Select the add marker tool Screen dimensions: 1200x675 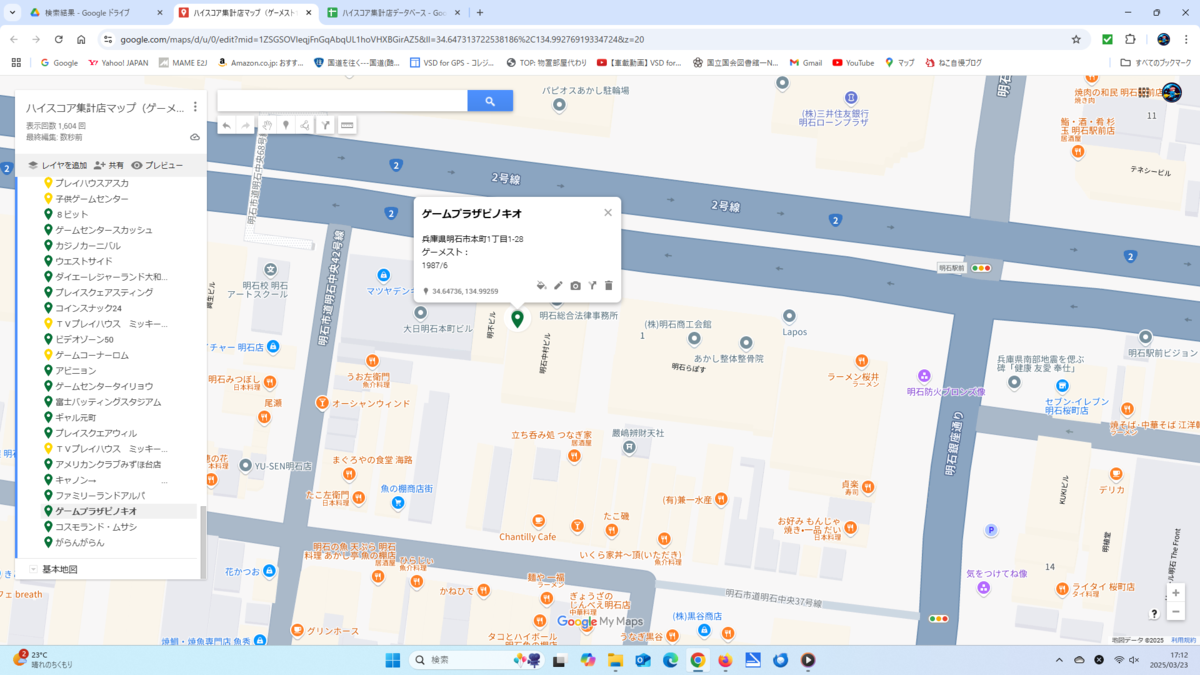[x=286, y=125]
